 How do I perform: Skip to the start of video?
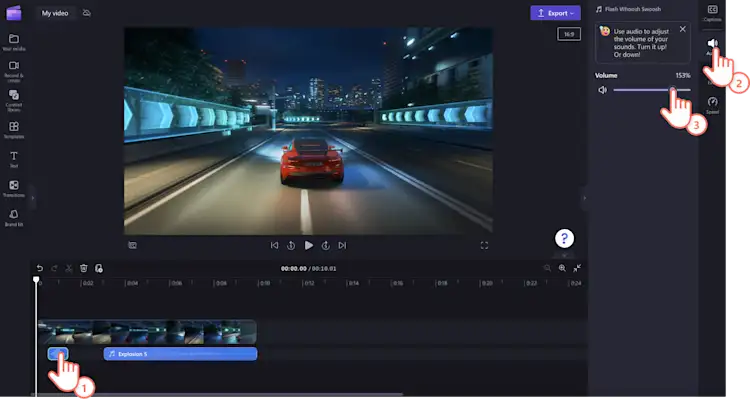tap(274, 245)
